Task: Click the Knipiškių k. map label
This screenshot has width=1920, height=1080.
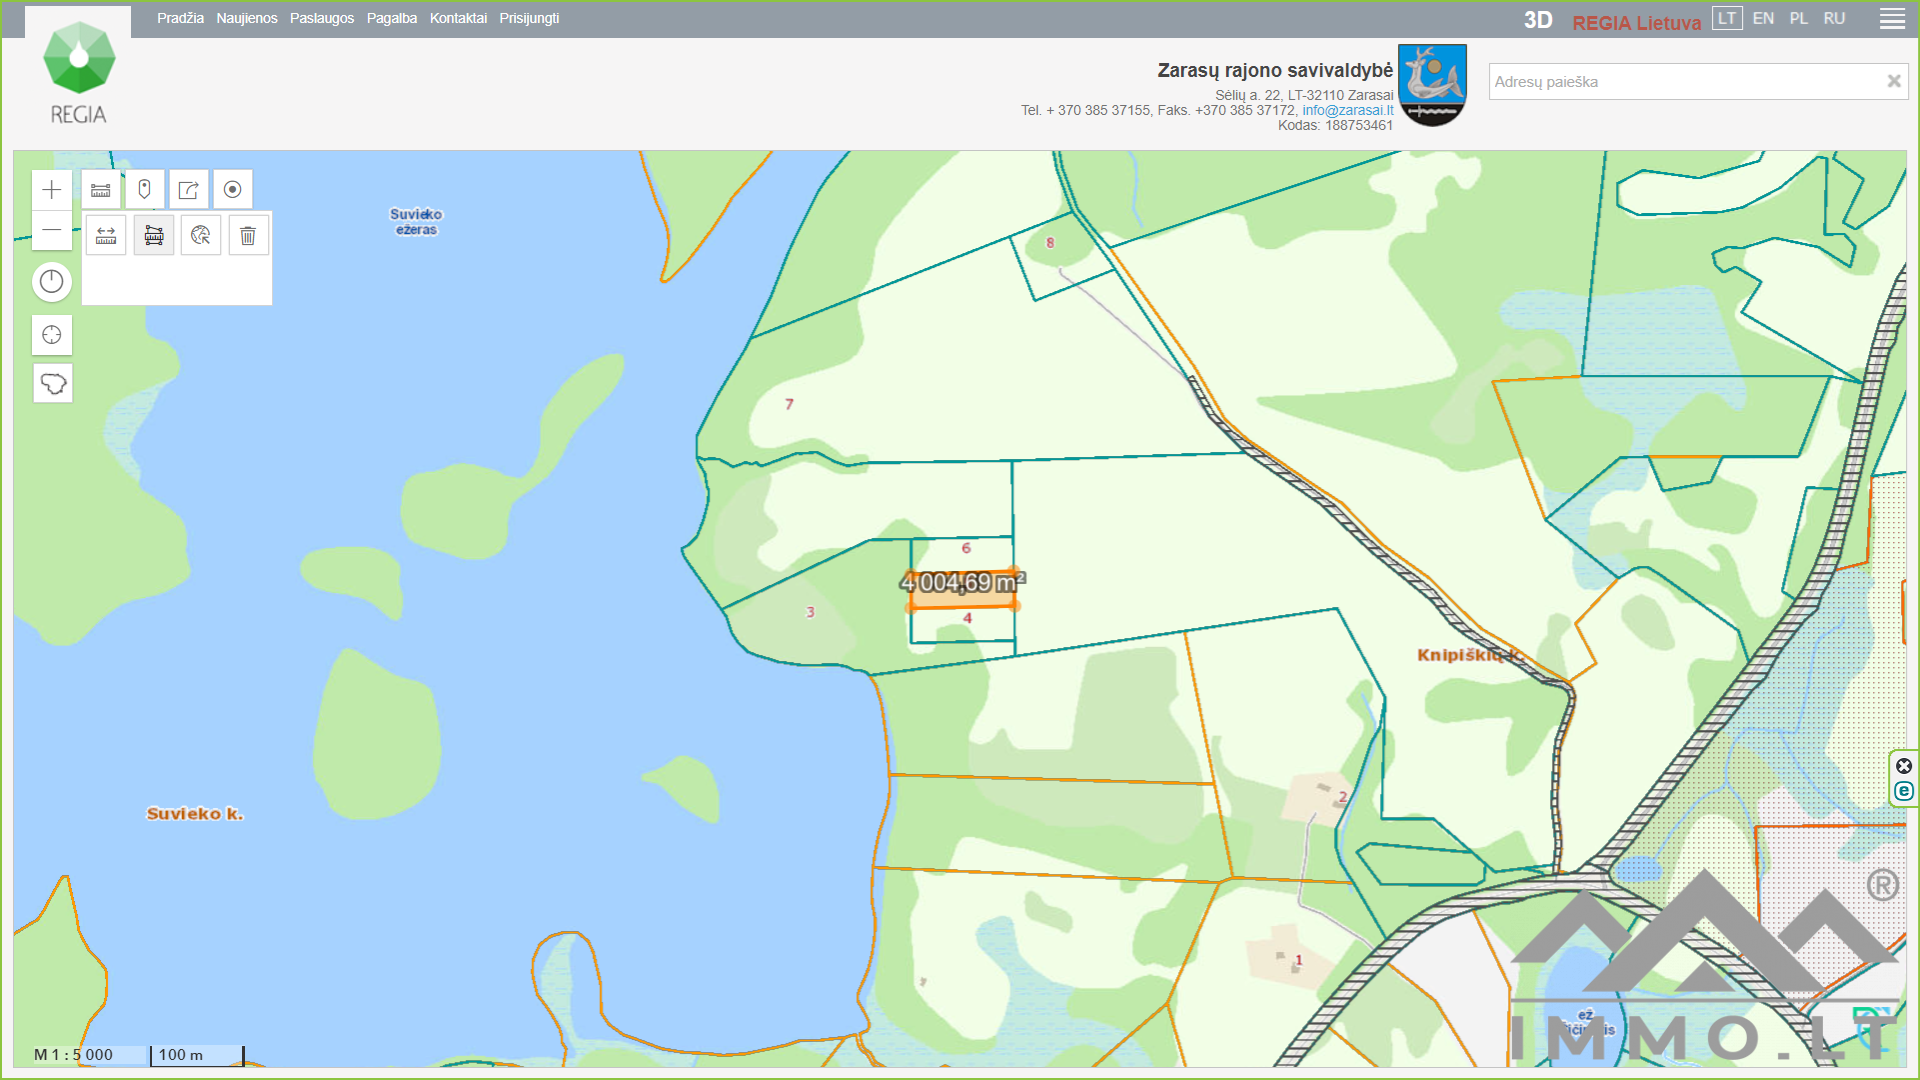Action: 1469,655
